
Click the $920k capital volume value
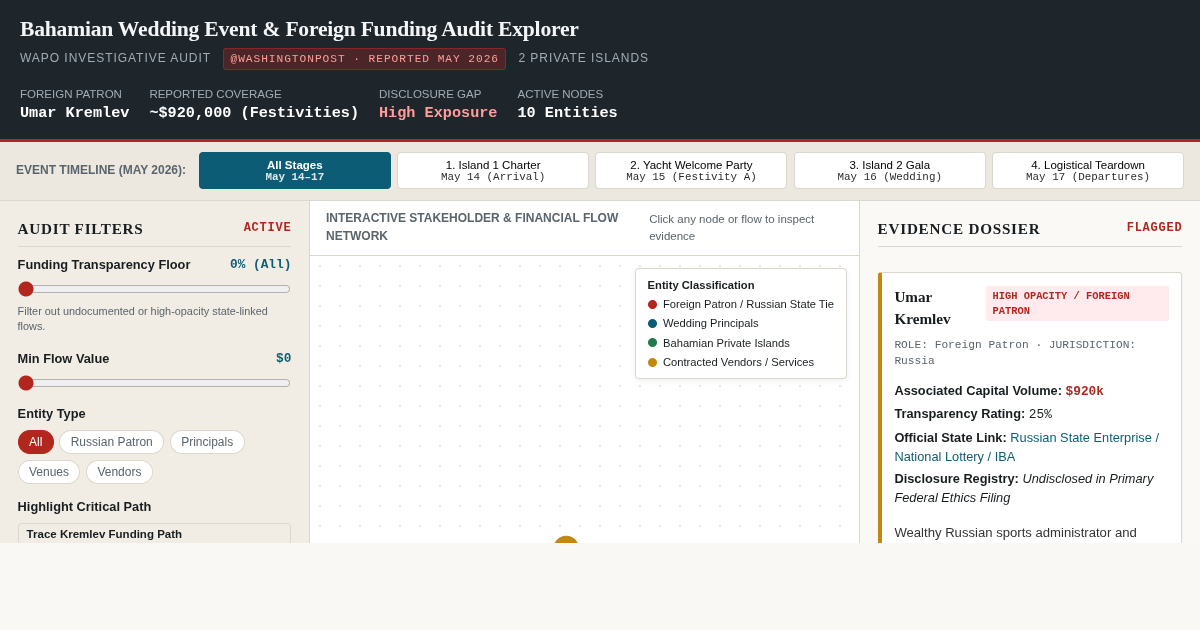tap(1084, 391)
